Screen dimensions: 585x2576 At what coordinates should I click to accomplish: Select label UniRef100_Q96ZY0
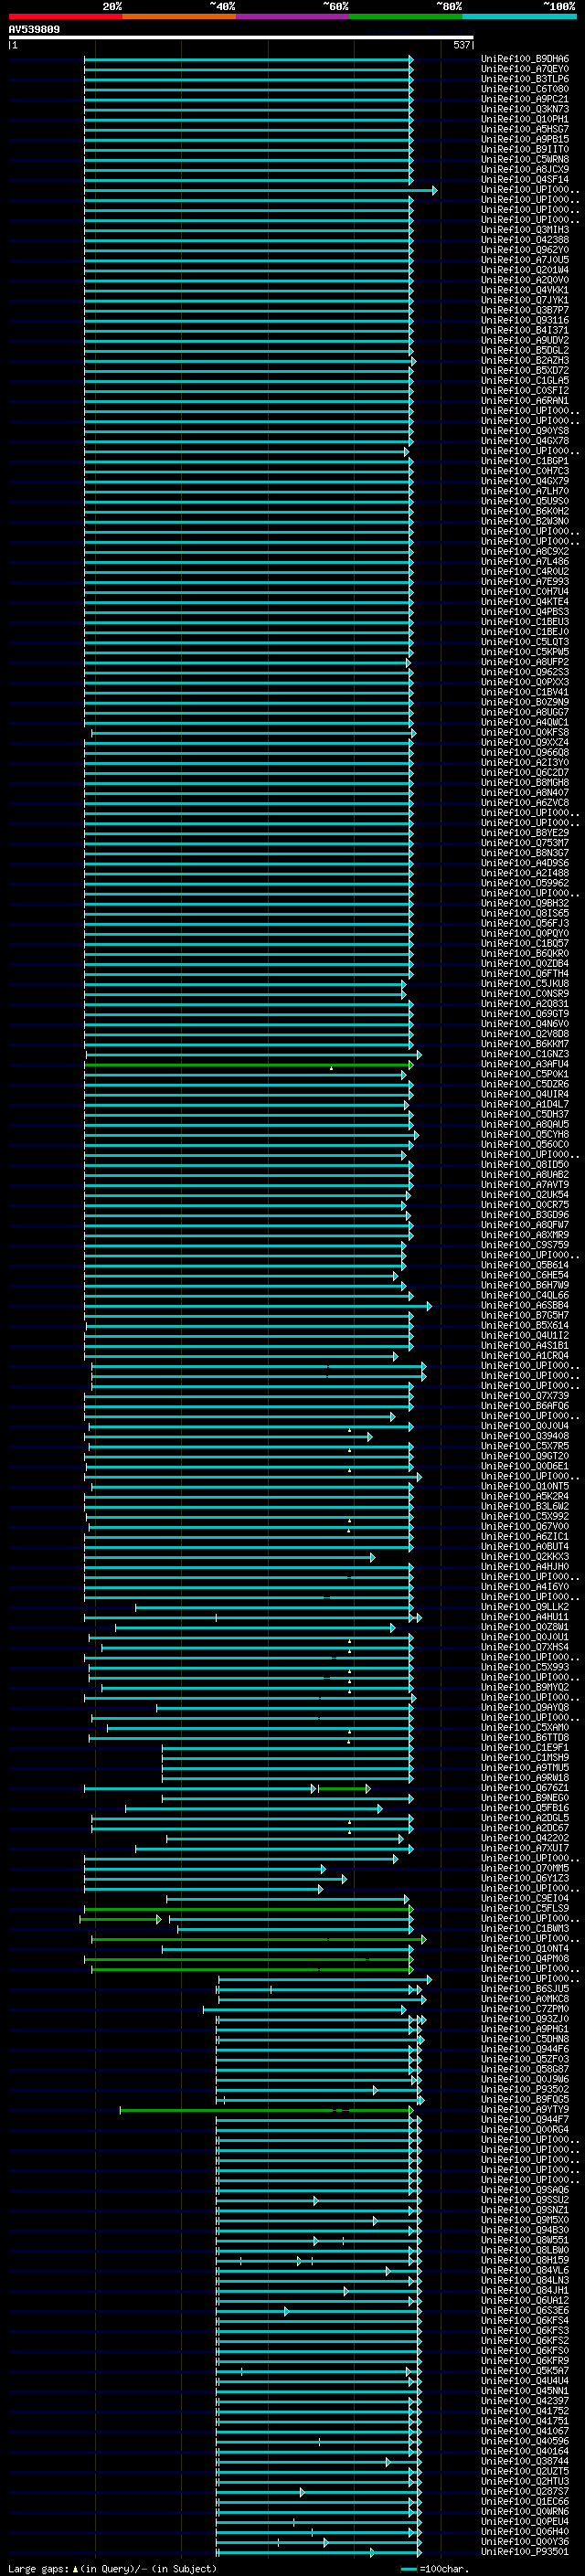click(525, 250)
